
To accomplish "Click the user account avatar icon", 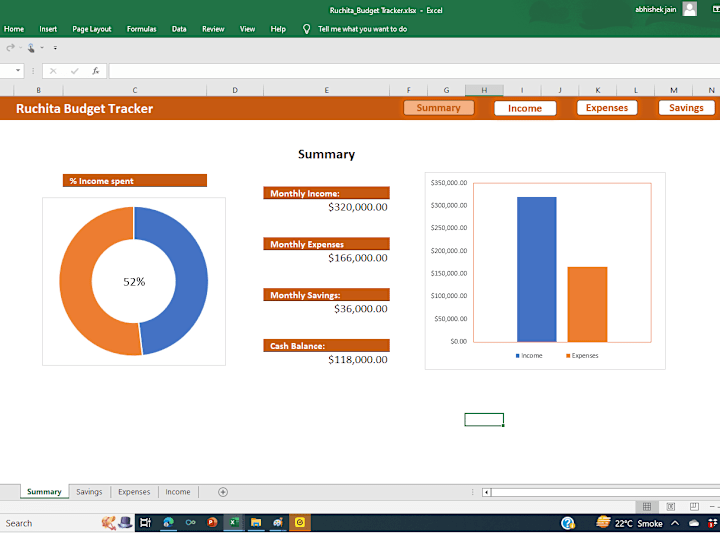I will point(689,9).
